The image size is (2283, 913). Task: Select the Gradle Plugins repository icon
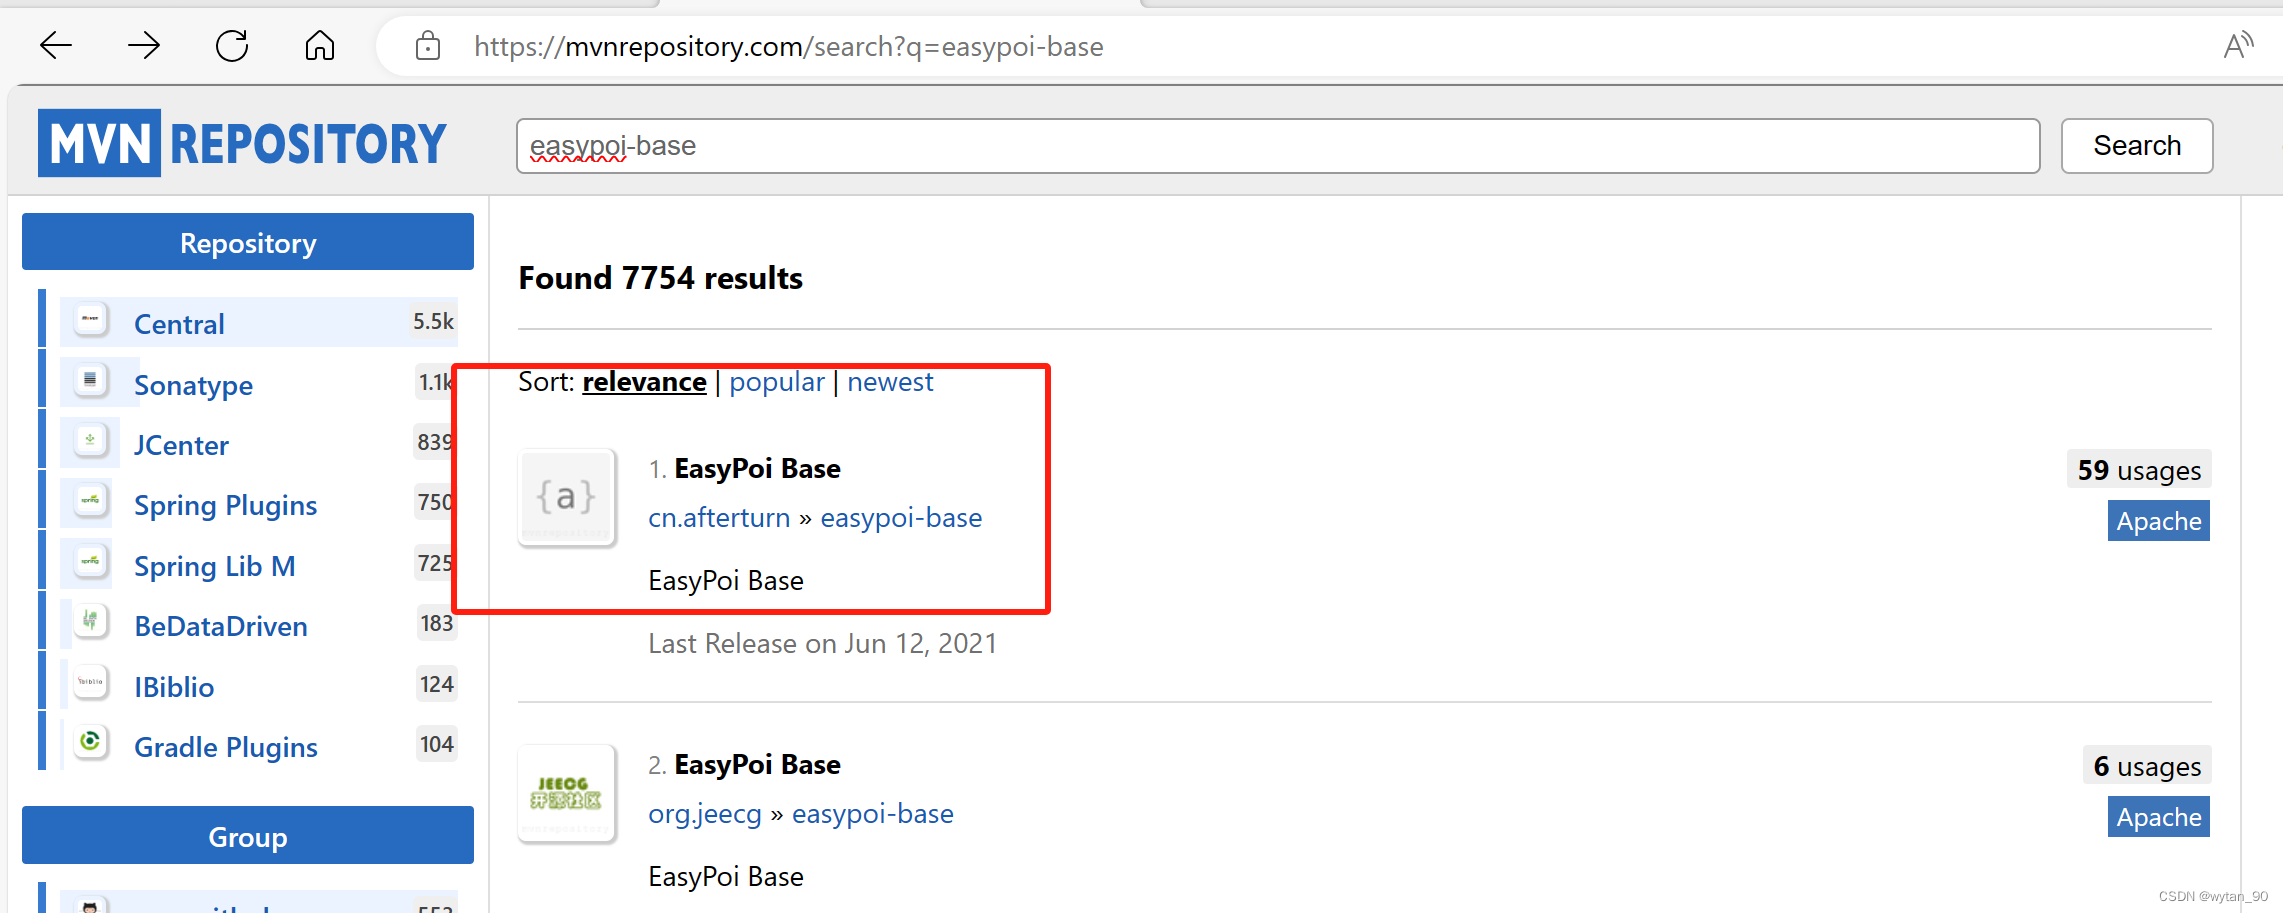(91, 743)
